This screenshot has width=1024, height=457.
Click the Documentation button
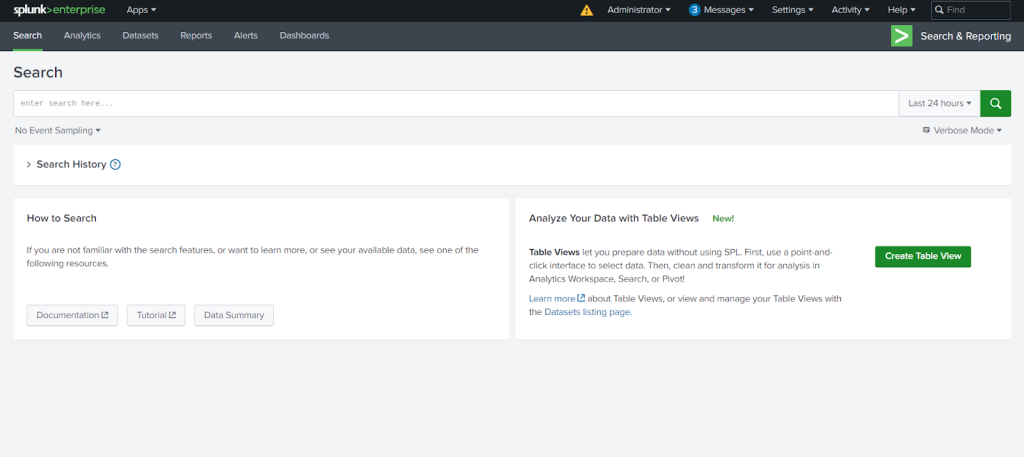click(72, 315)
